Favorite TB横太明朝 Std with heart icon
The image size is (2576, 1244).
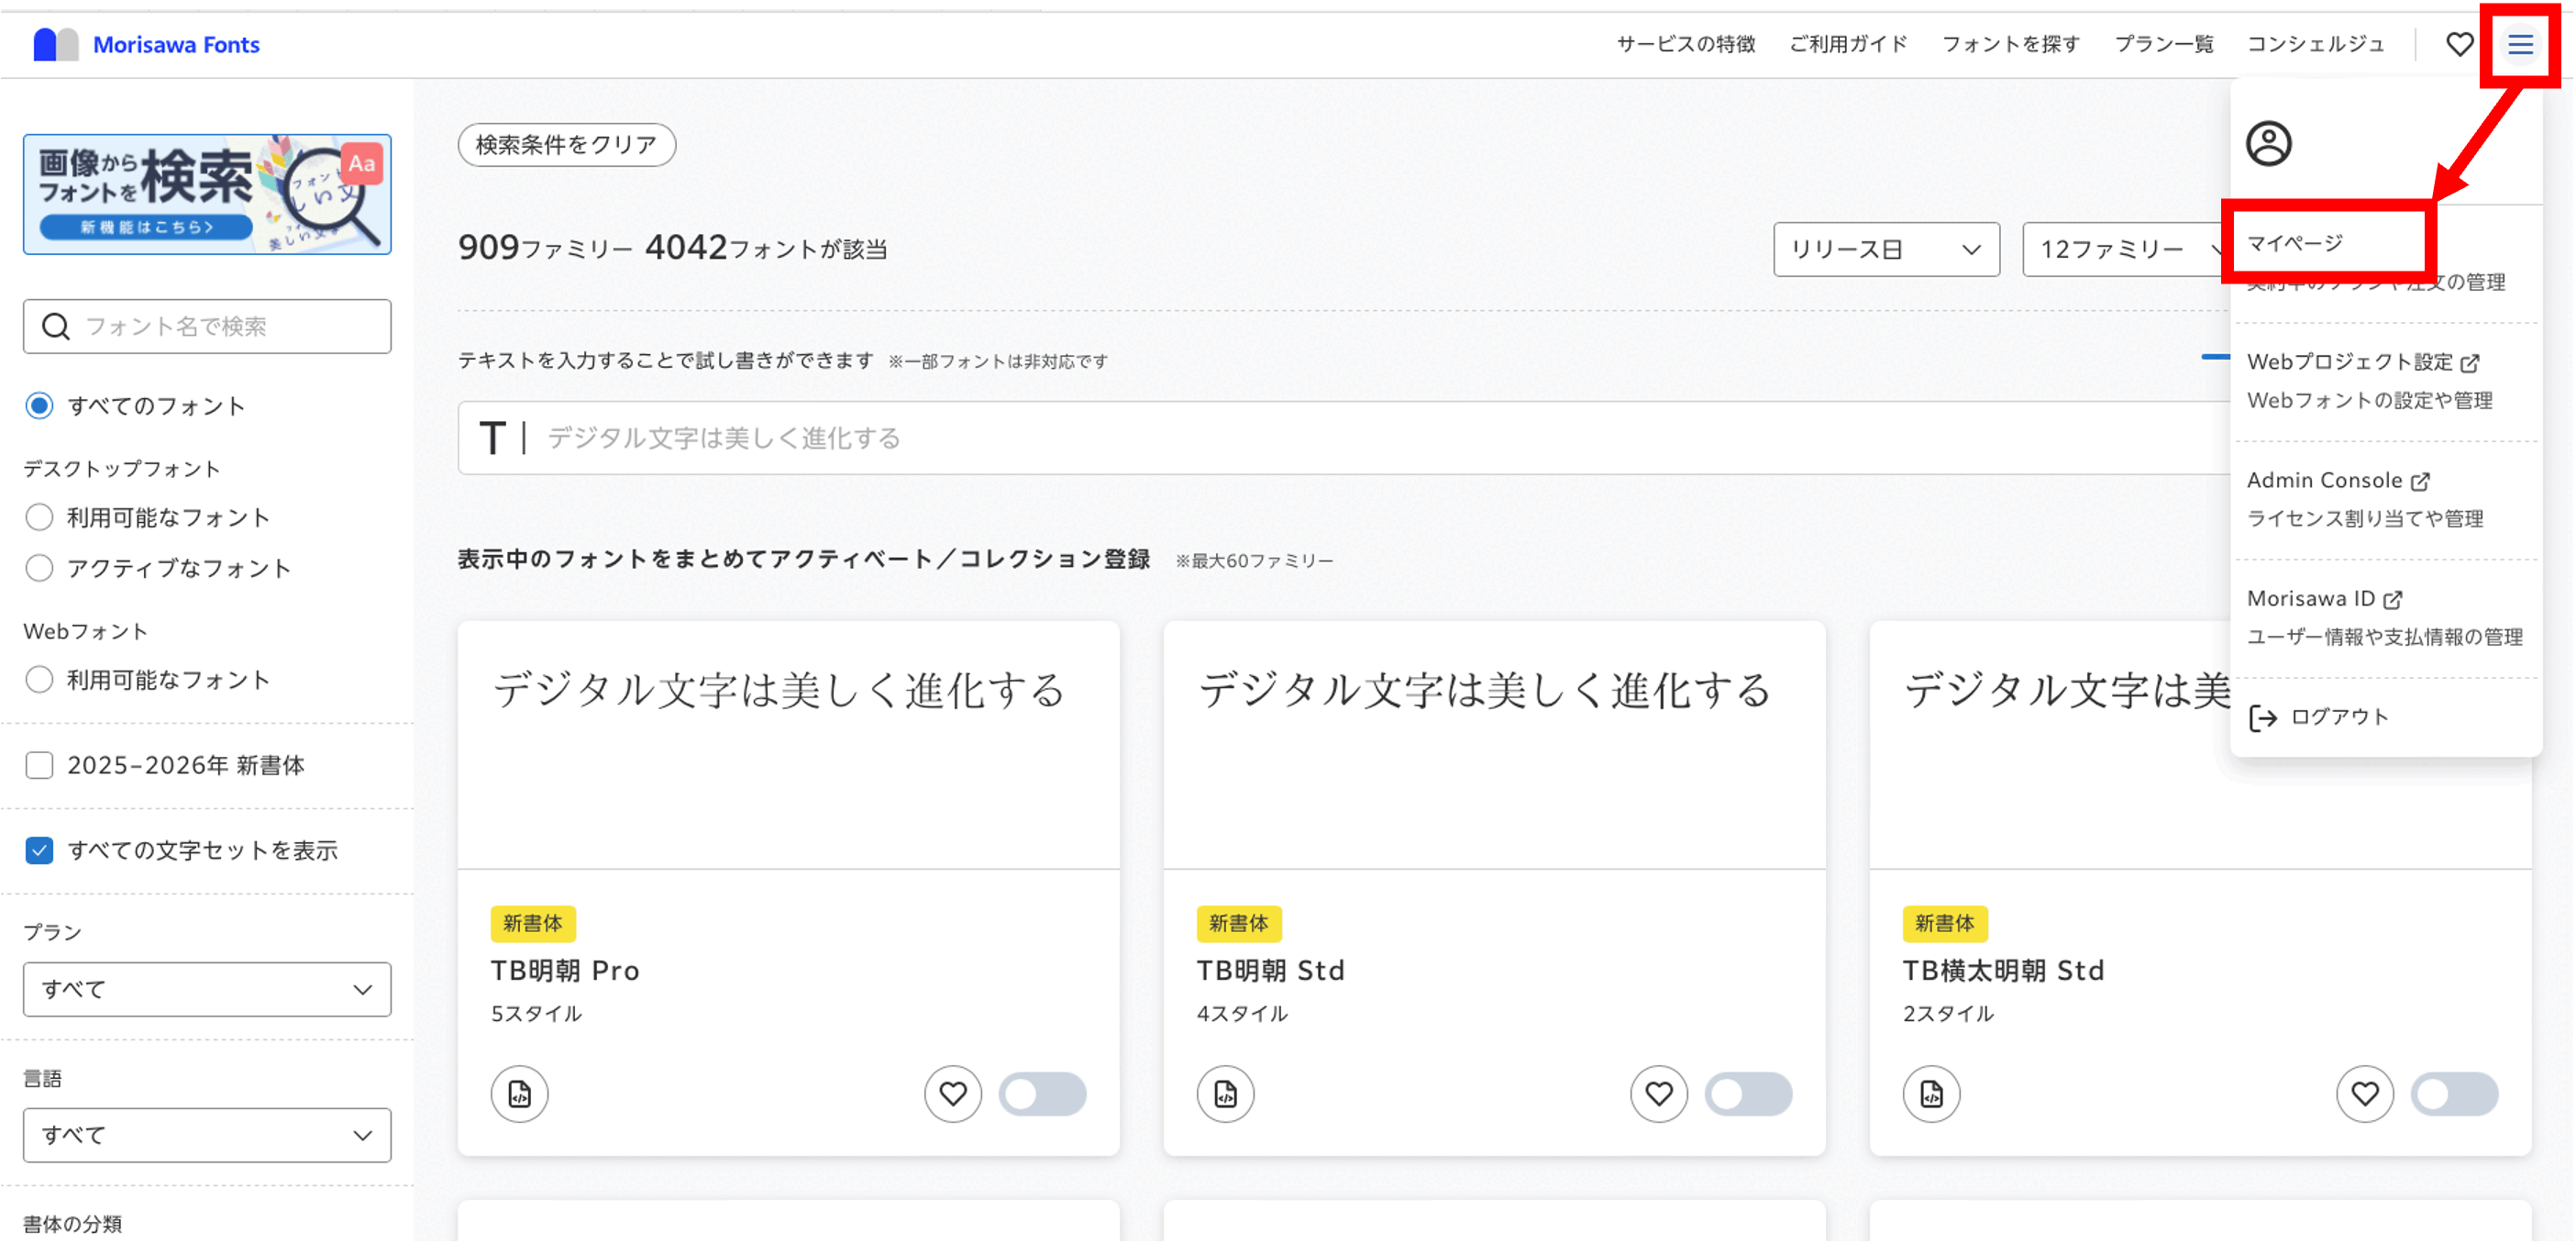click(2365, 1094)
